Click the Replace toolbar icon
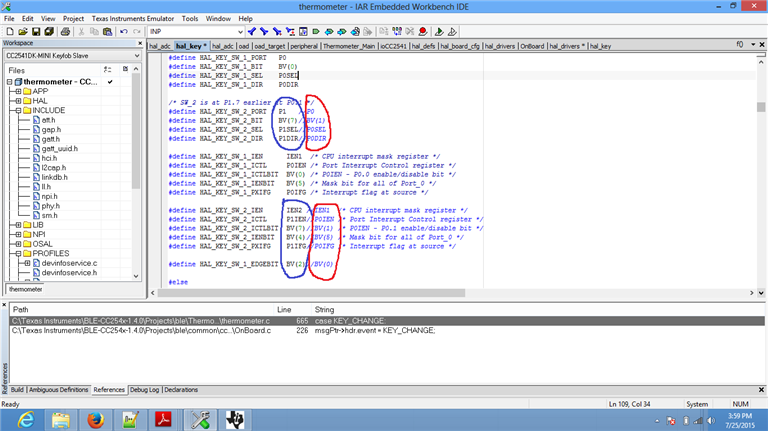 click(x=290, y=32)
